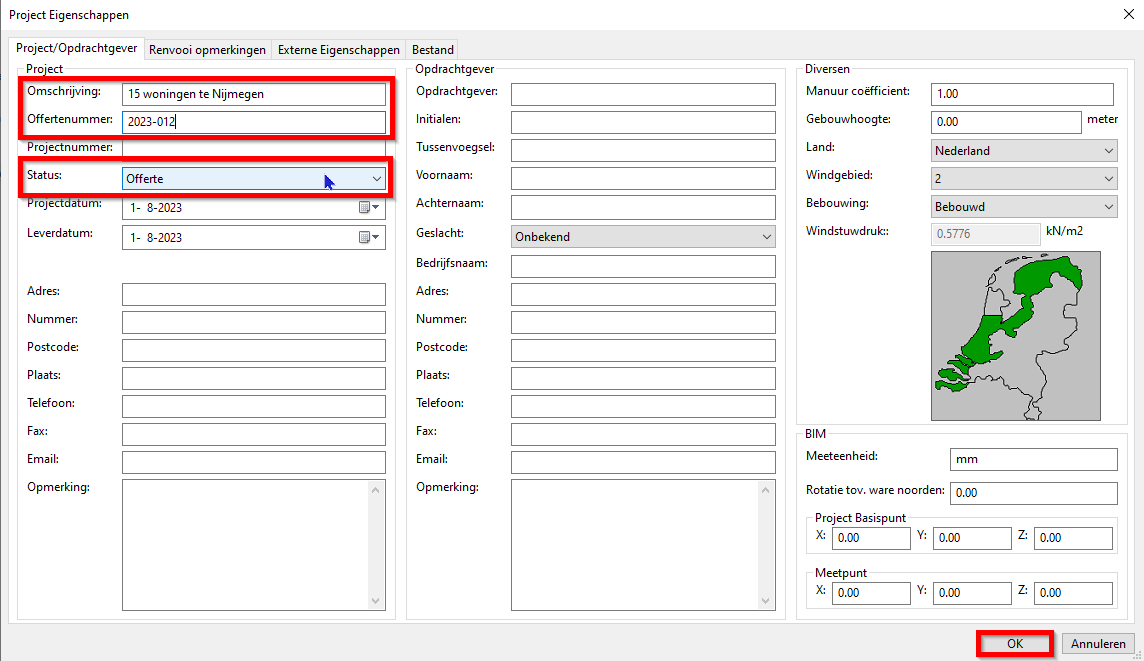Expand the Bebouwing dropdown
This screenshot has height=661, width=1144.
[x=1108, y=207]
